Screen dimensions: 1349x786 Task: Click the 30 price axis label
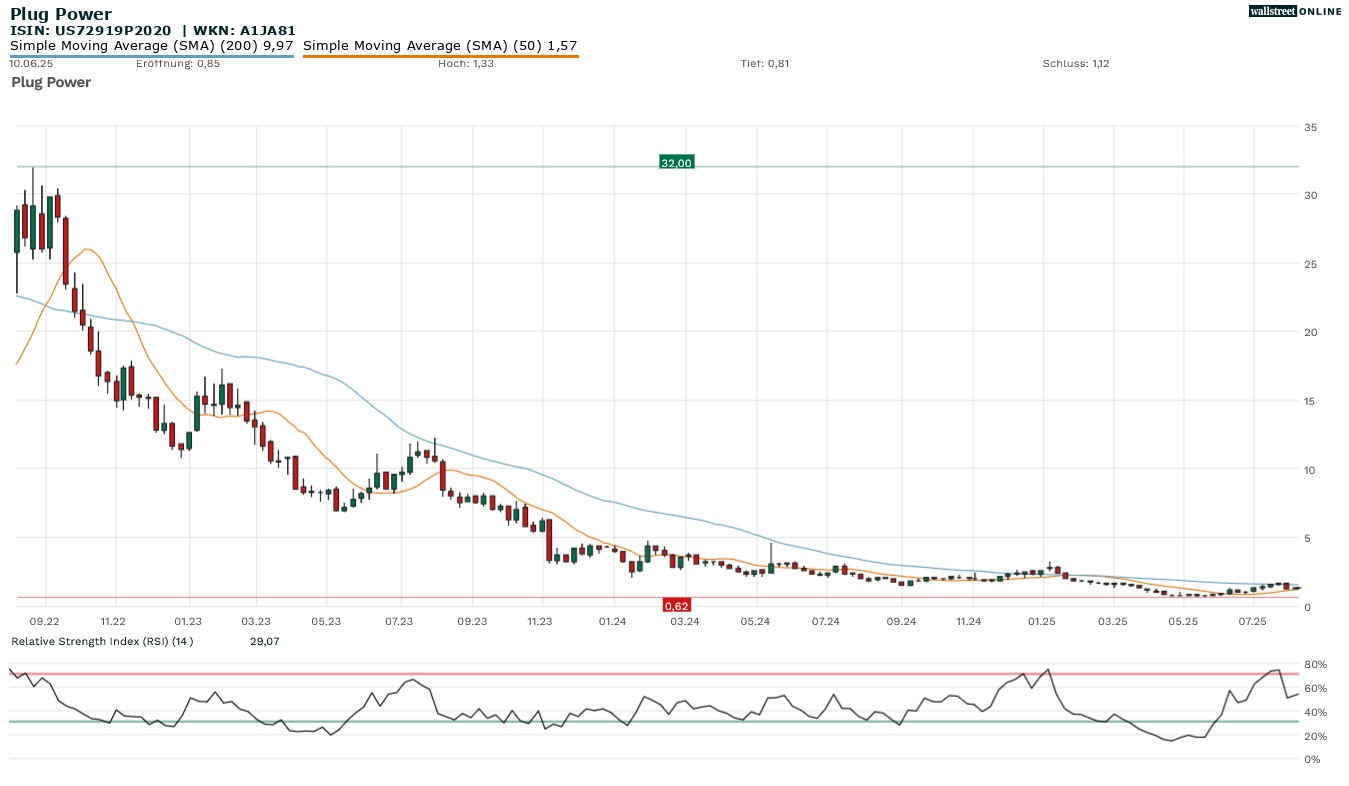click(1310, 195)
